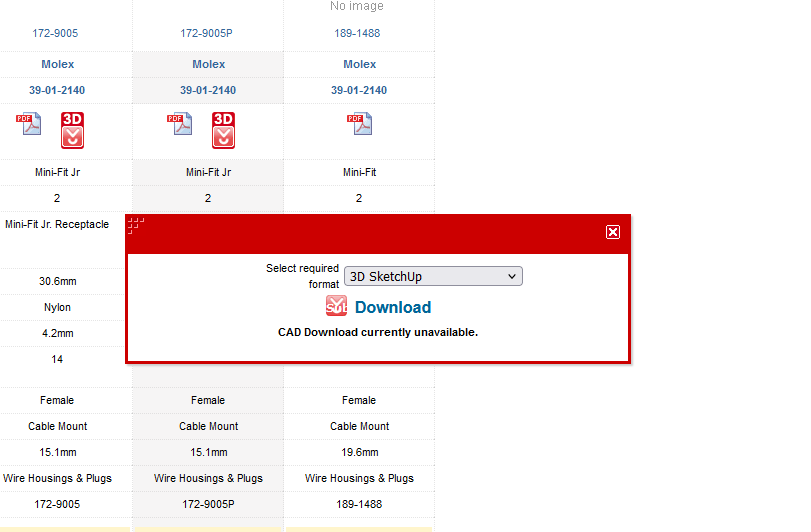Open stock number link 172-9005P at top
This screenshot has height=532, width=811.
tap(206, 33)
